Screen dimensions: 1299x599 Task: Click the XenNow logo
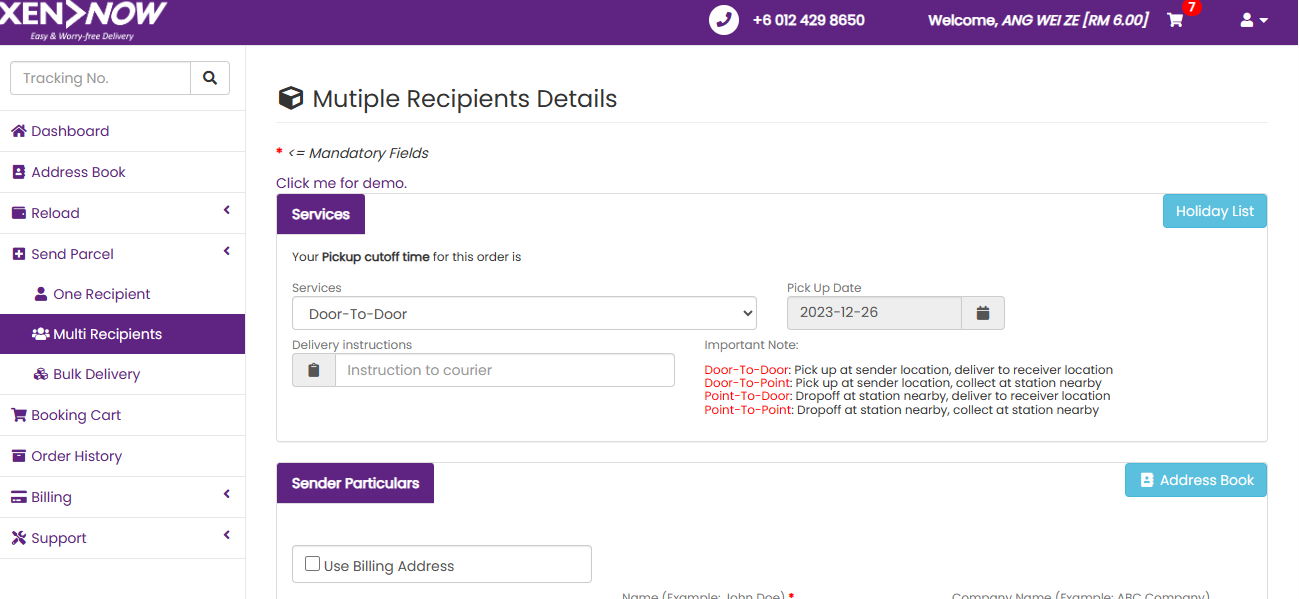[83, 20]
